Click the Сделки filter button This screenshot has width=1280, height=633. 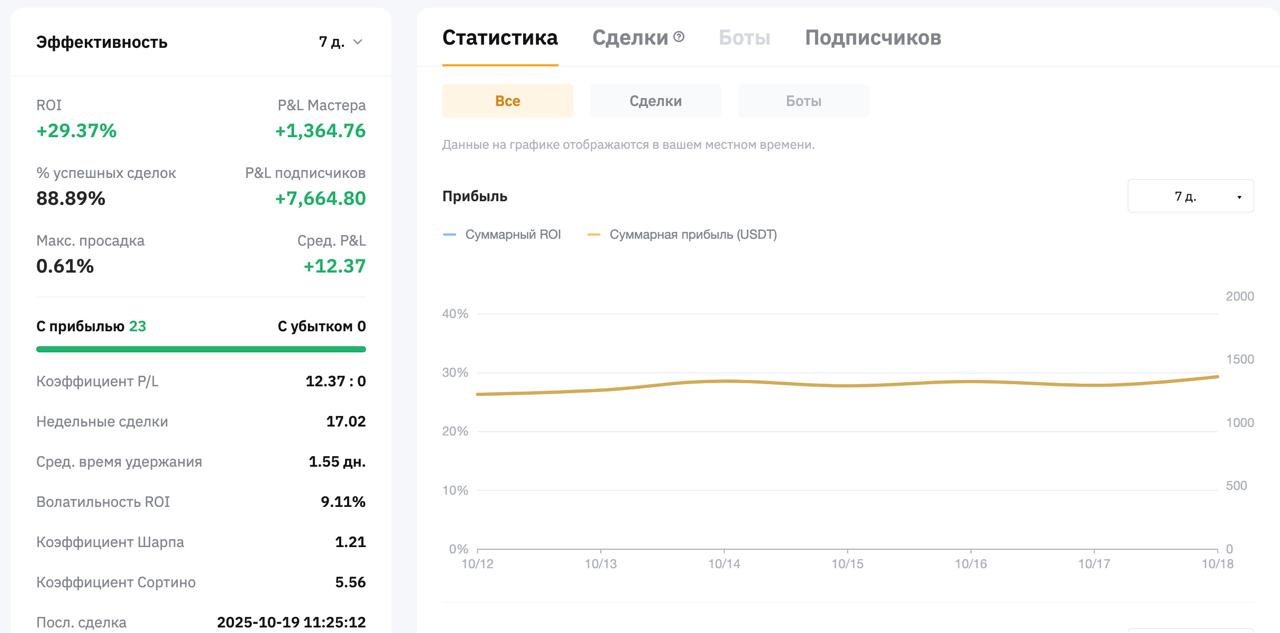(x=655, y=100)
